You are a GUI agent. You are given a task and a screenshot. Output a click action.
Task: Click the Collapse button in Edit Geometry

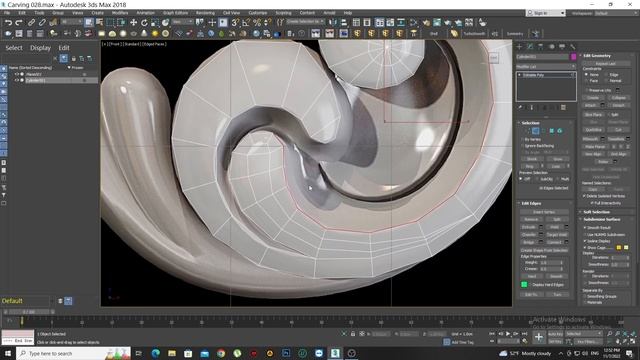point(618,98)
